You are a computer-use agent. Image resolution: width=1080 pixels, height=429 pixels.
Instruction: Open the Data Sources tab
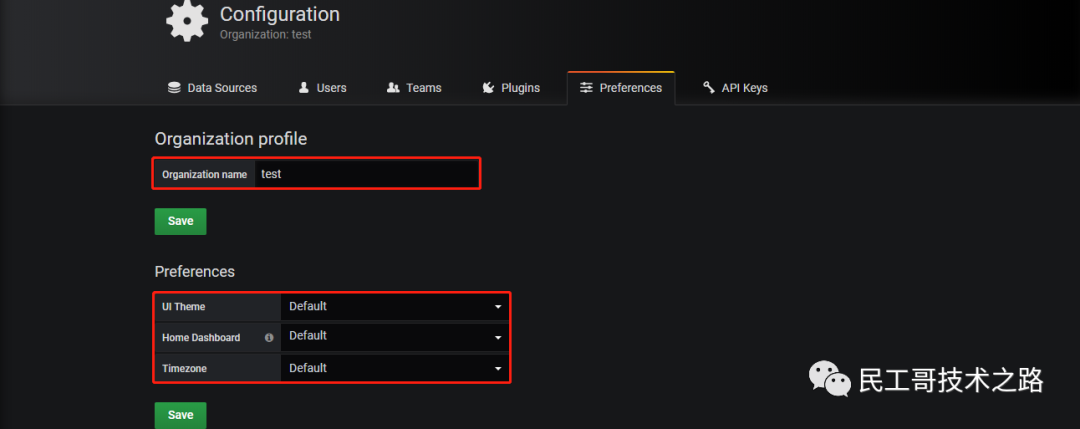[213, 88]
